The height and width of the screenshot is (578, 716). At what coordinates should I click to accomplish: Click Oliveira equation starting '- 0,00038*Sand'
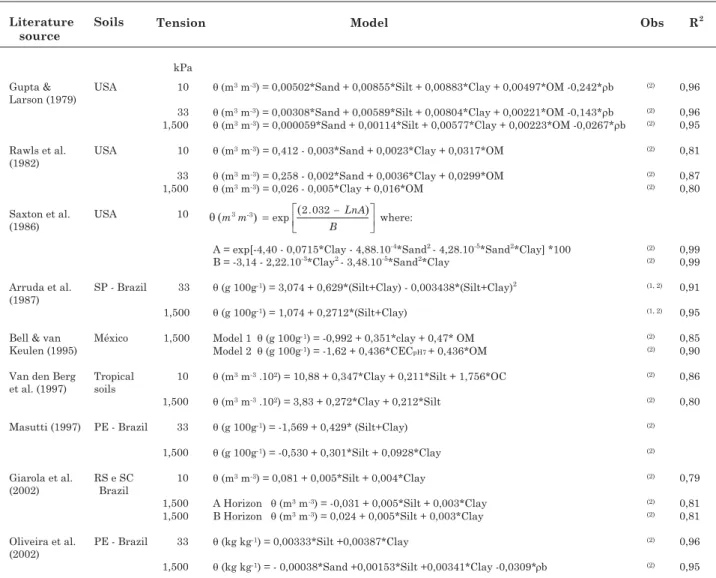379,567
